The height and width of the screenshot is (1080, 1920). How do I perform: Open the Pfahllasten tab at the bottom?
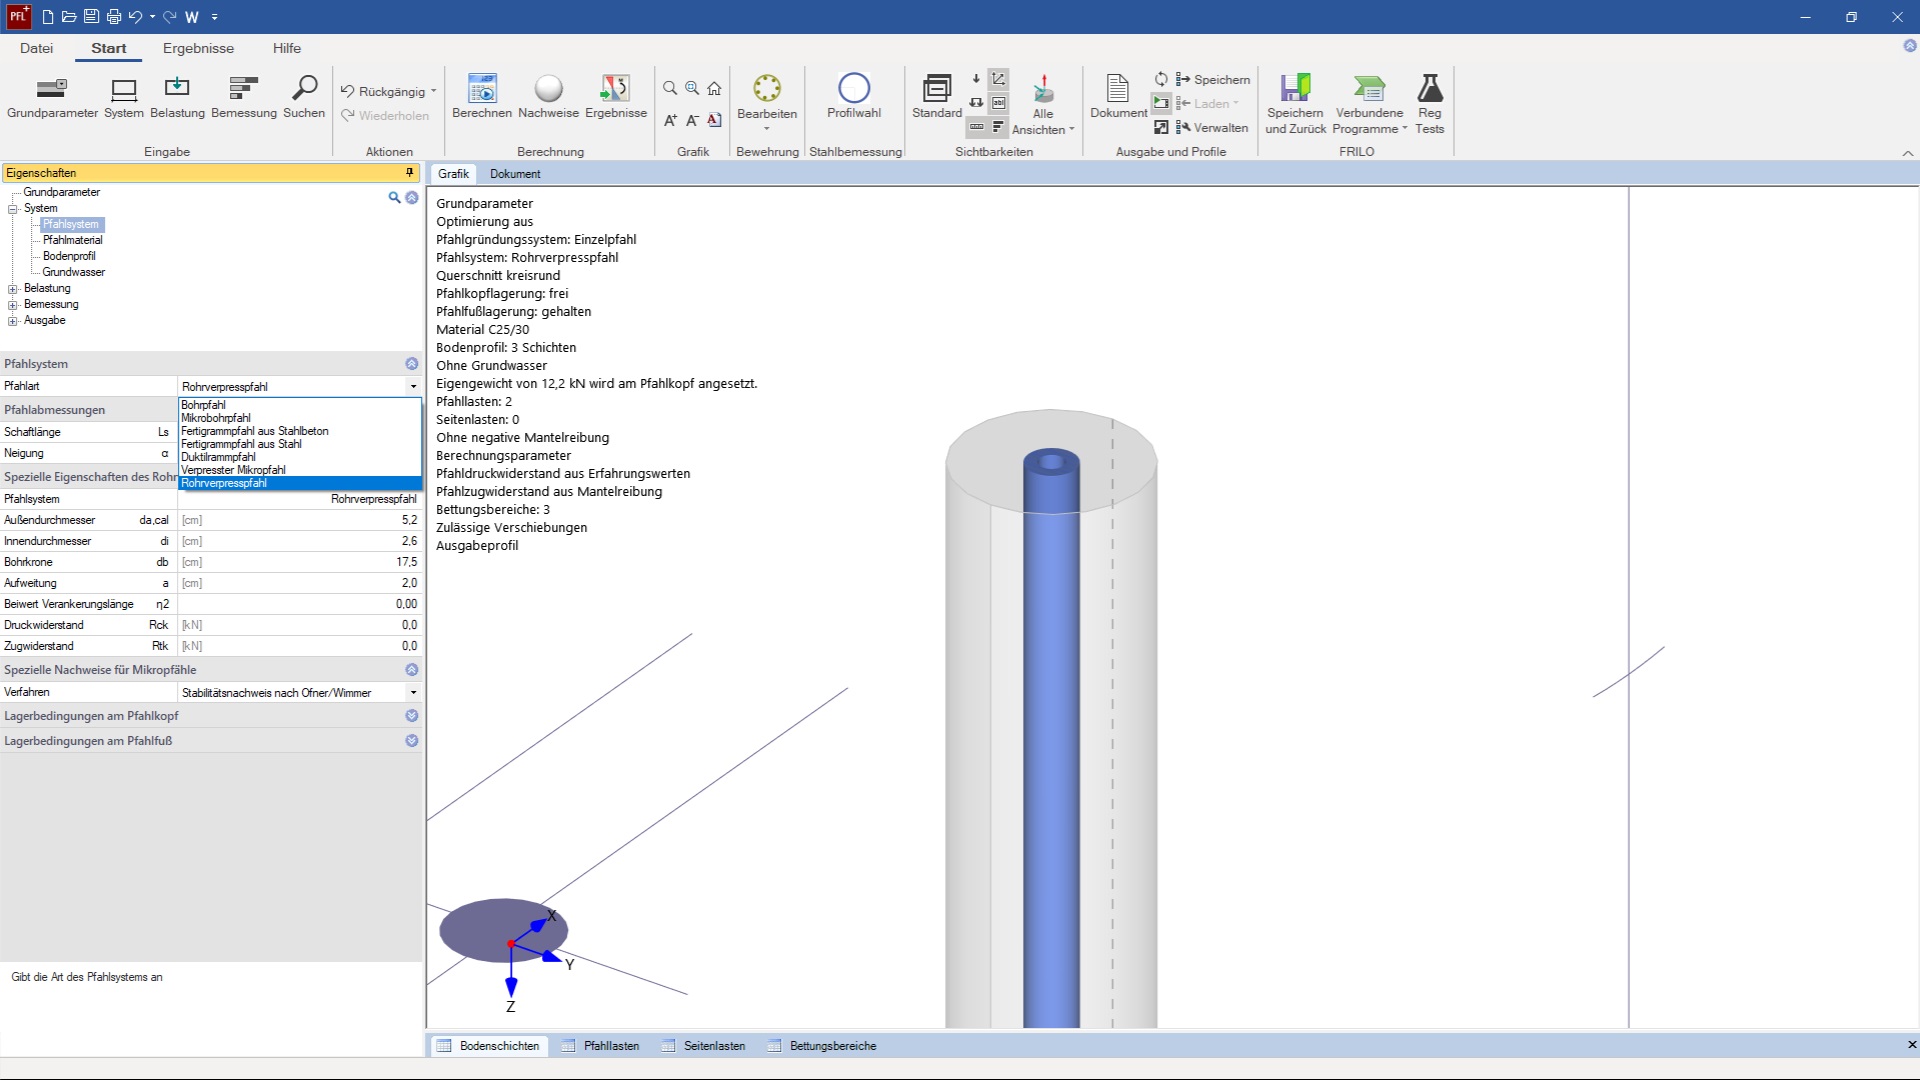611,1045
